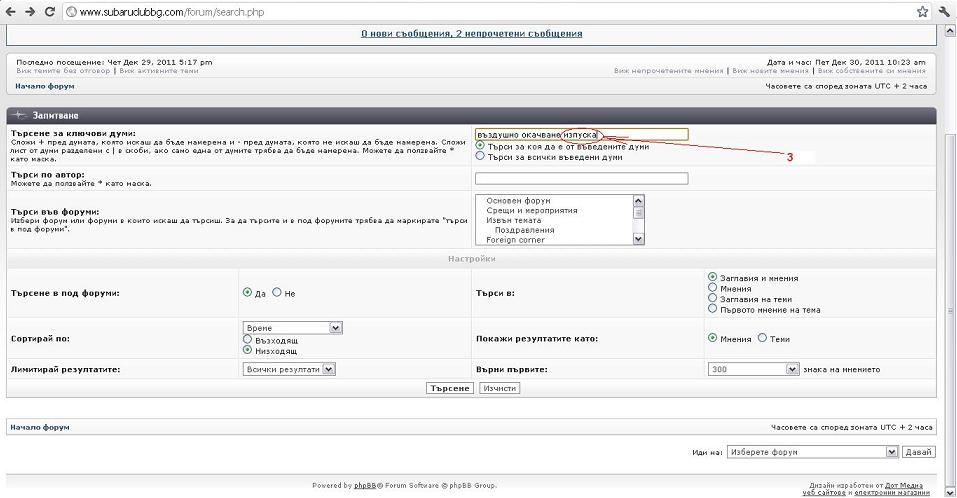Screen dimensions: 957x498
Task: Open the 300 characters dropdown
Action: coord(753,369)
